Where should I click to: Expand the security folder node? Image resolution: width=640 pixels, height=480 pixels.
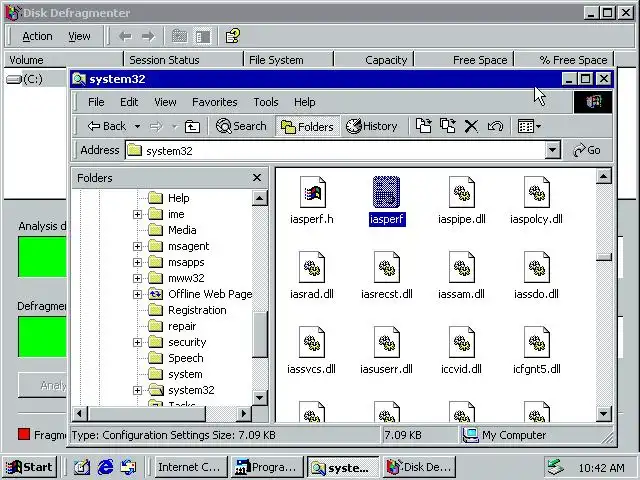click(138, 342)
